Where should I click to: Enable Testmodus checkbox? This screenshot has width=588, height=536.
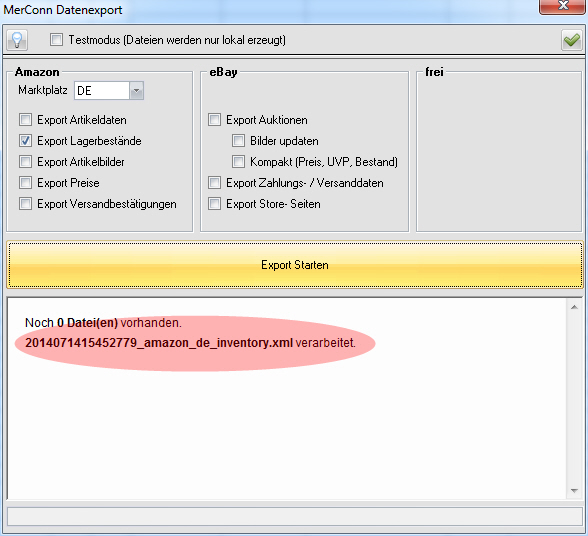(x=56, y=40)
